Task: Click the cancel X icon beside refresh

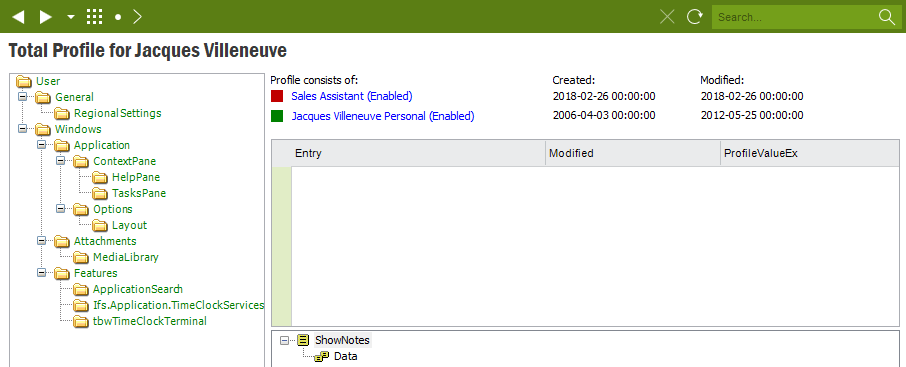Action: tap(667, 17)
